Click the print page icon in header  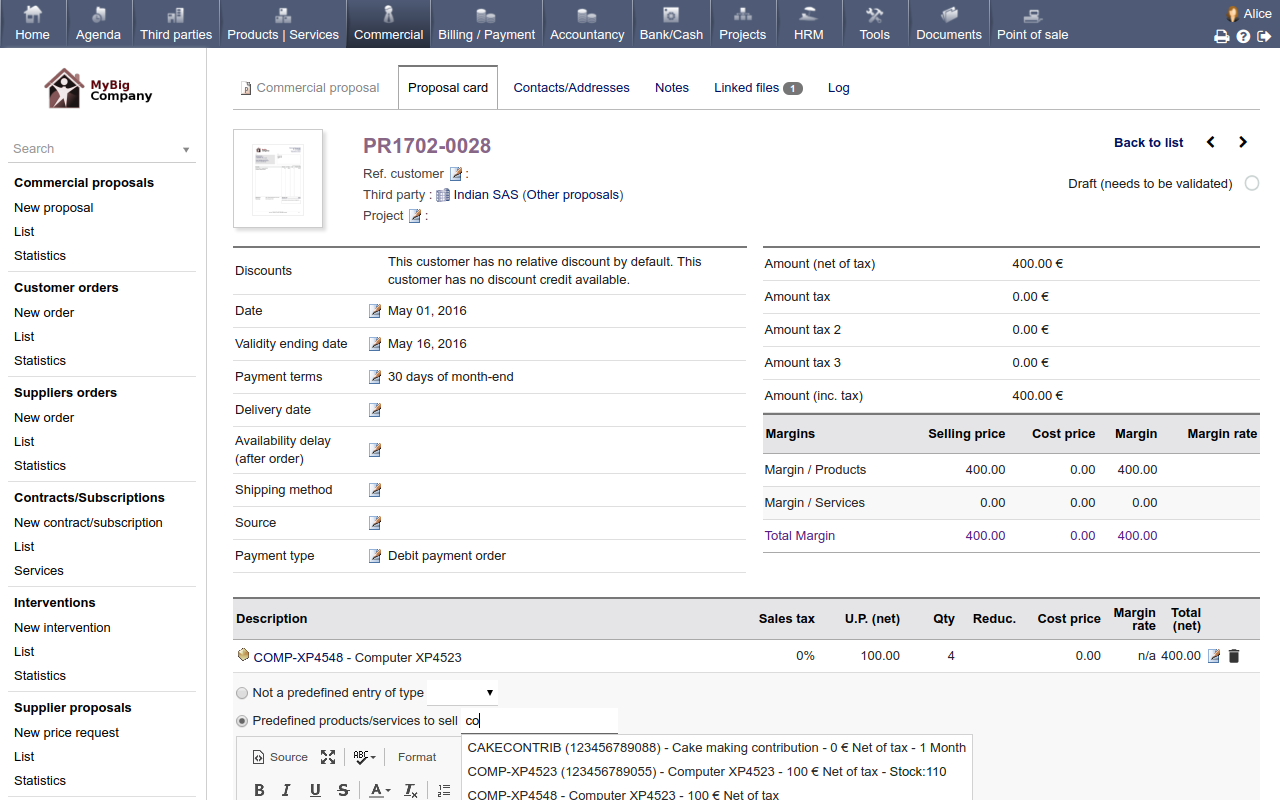(1221, 36)
